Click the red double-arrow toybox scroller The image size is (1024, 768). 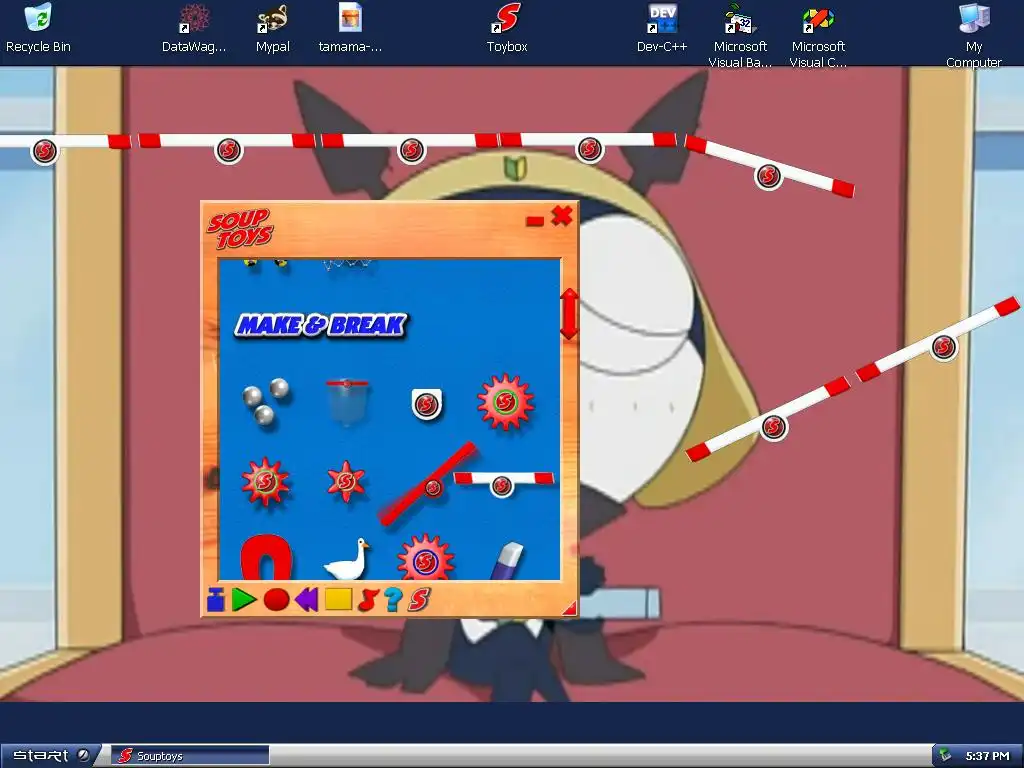[569, 313]
